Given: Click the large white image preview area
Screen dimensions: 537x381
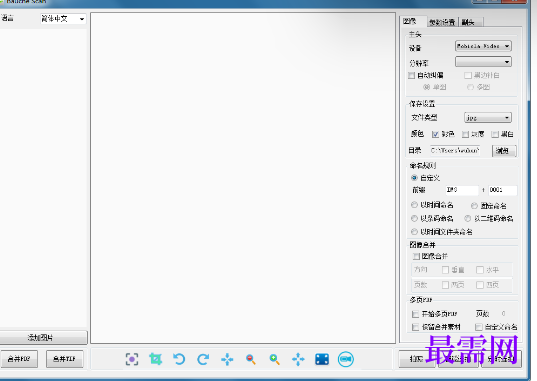Looking at the screenshot, I should point(243,178).
